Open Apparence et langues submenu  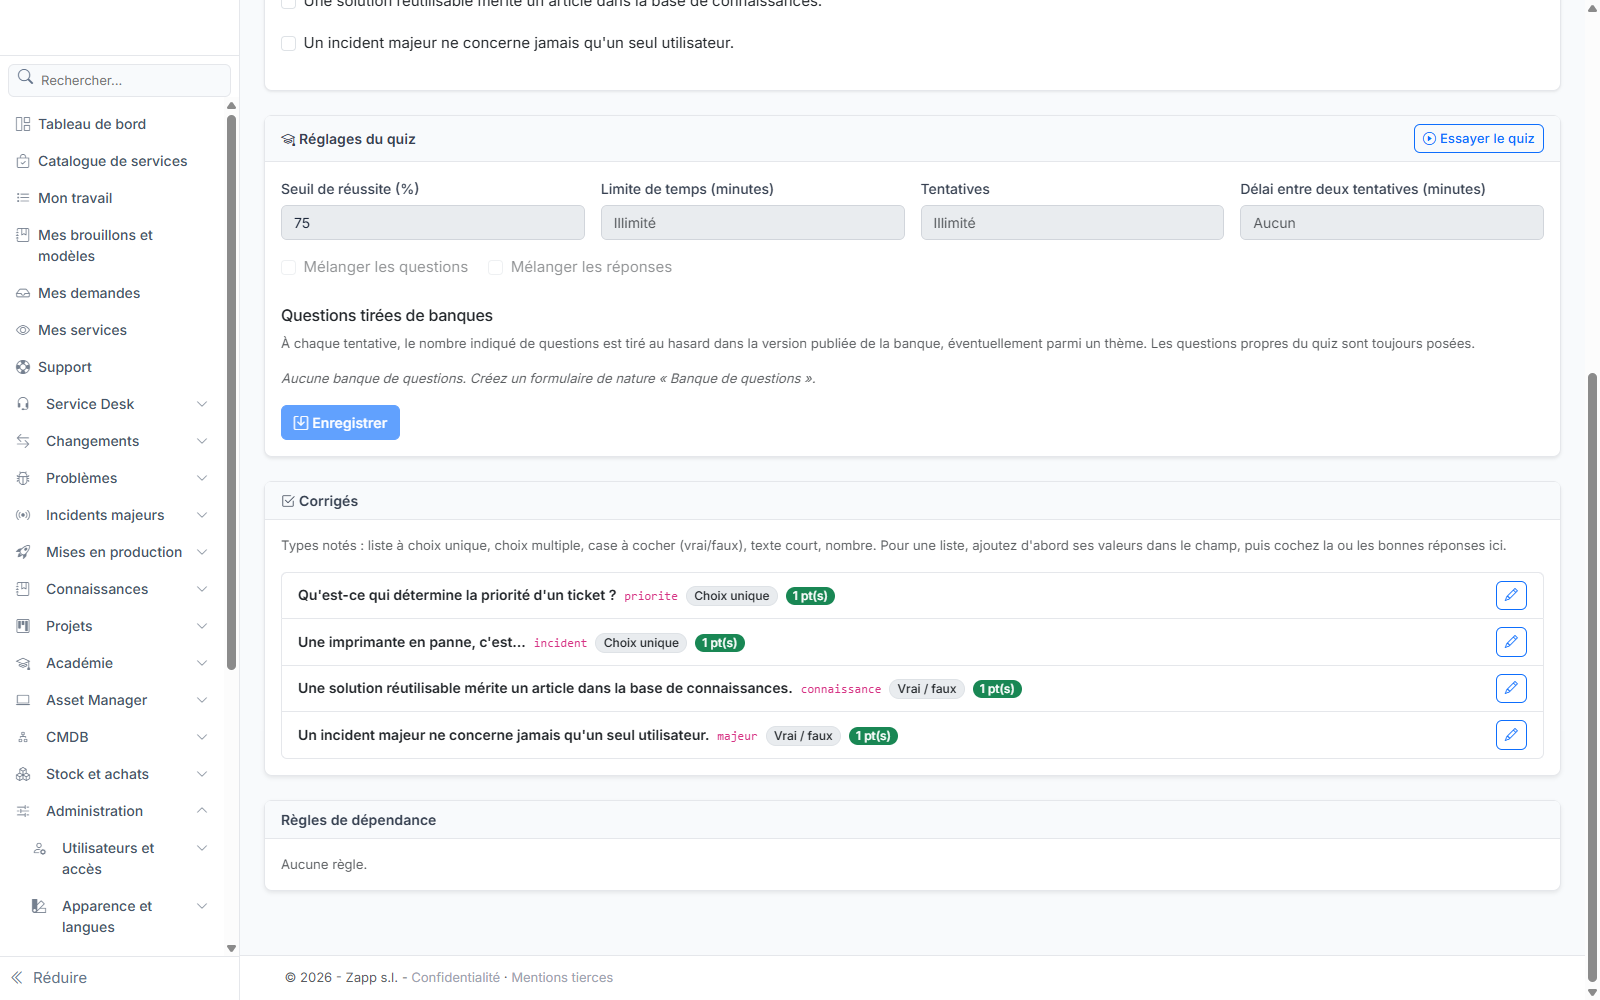point(120,916)
